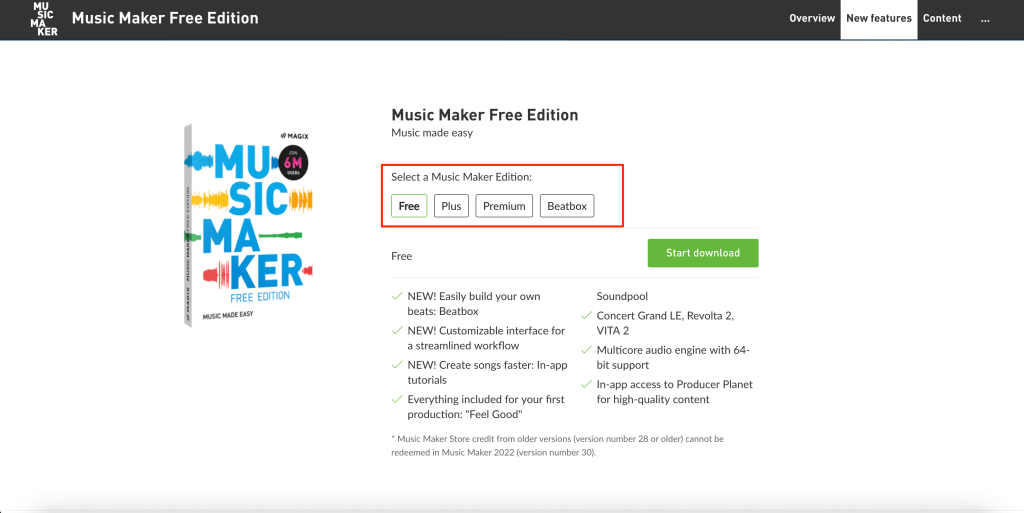Click the Music Maker Free Edition heading
Screen dimensions: 1024x513
pyautogui.click(x=485, y=115)
